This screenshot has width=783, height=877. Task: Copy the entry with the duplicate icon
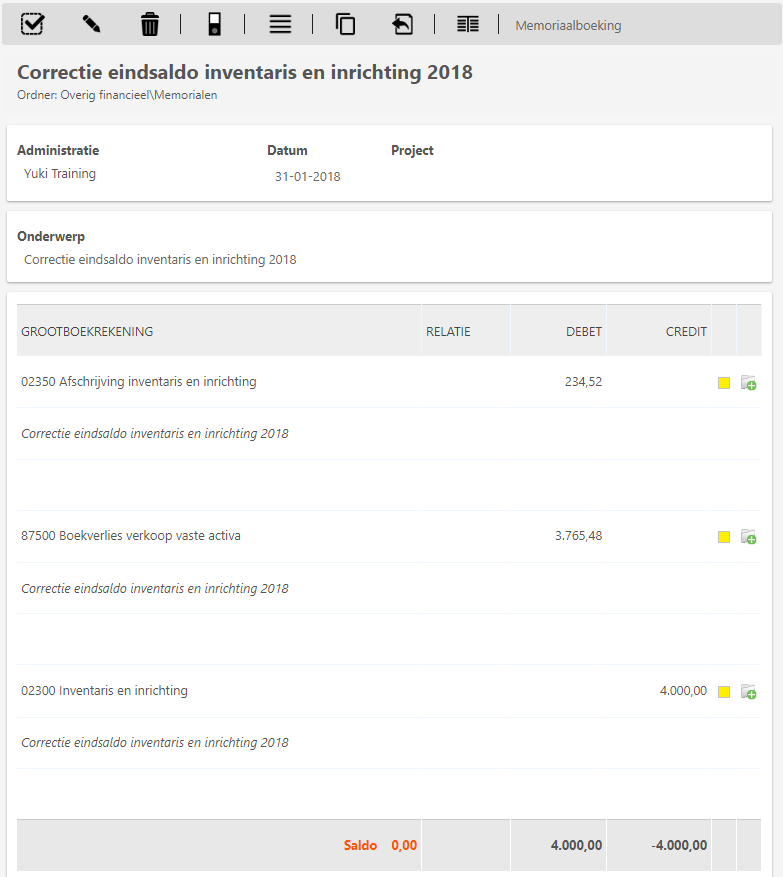345,24
